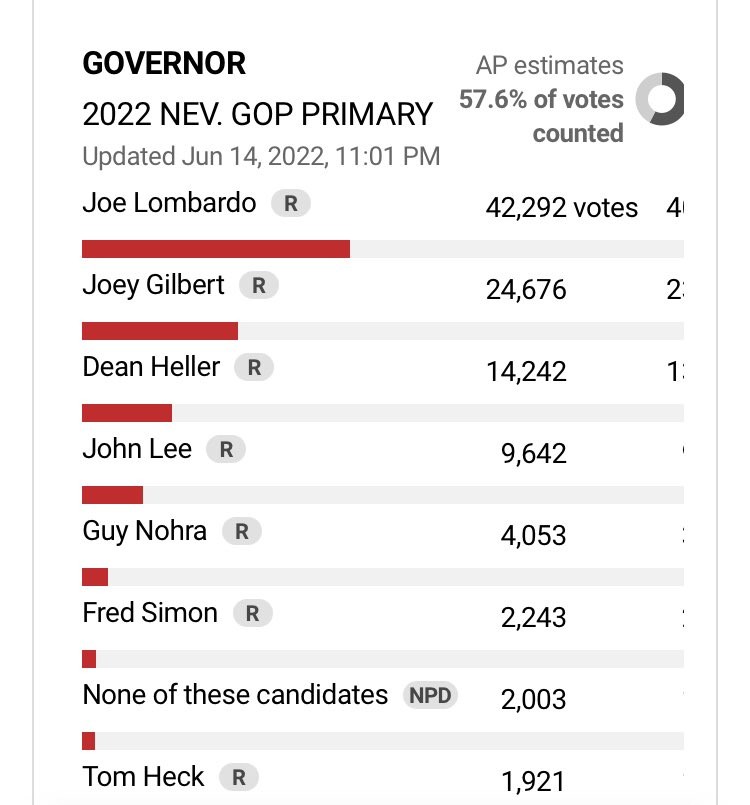Select the Joey Gilbert candidate name

click(153, 285)
